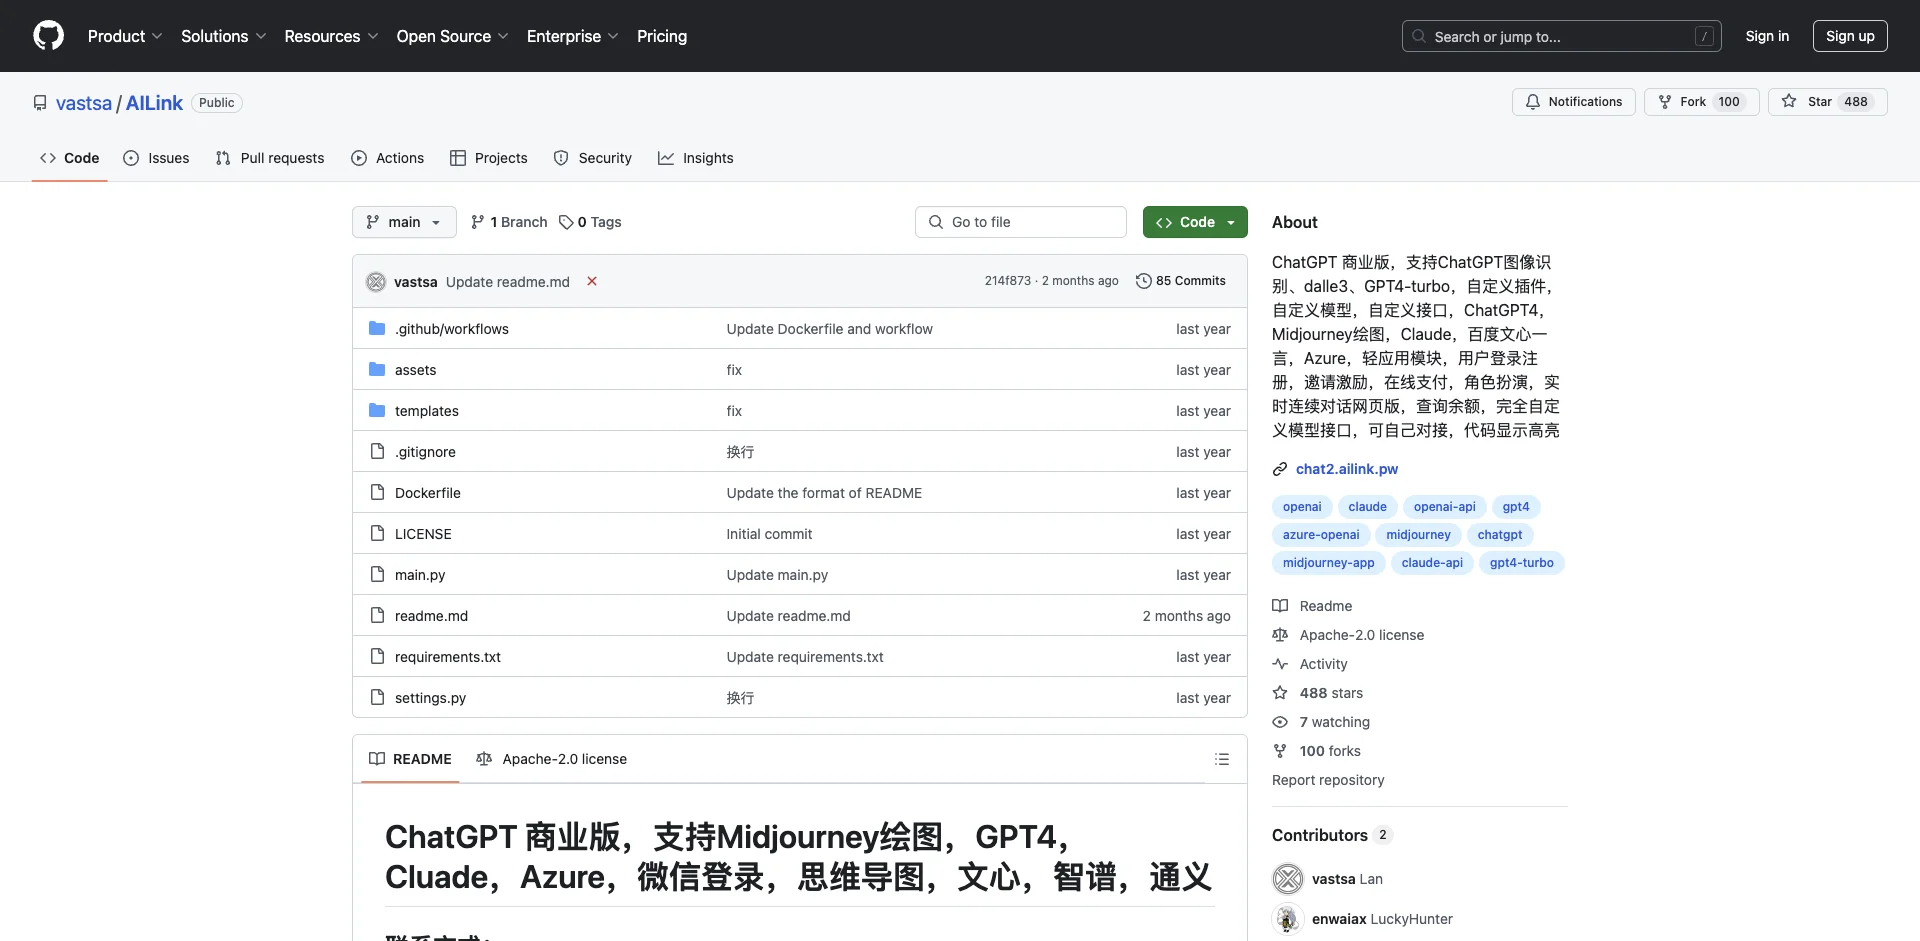Click commit message Update Dockerfile and workflow
Viewport: 1920px width, 941px height.
(x=829, y=329)
